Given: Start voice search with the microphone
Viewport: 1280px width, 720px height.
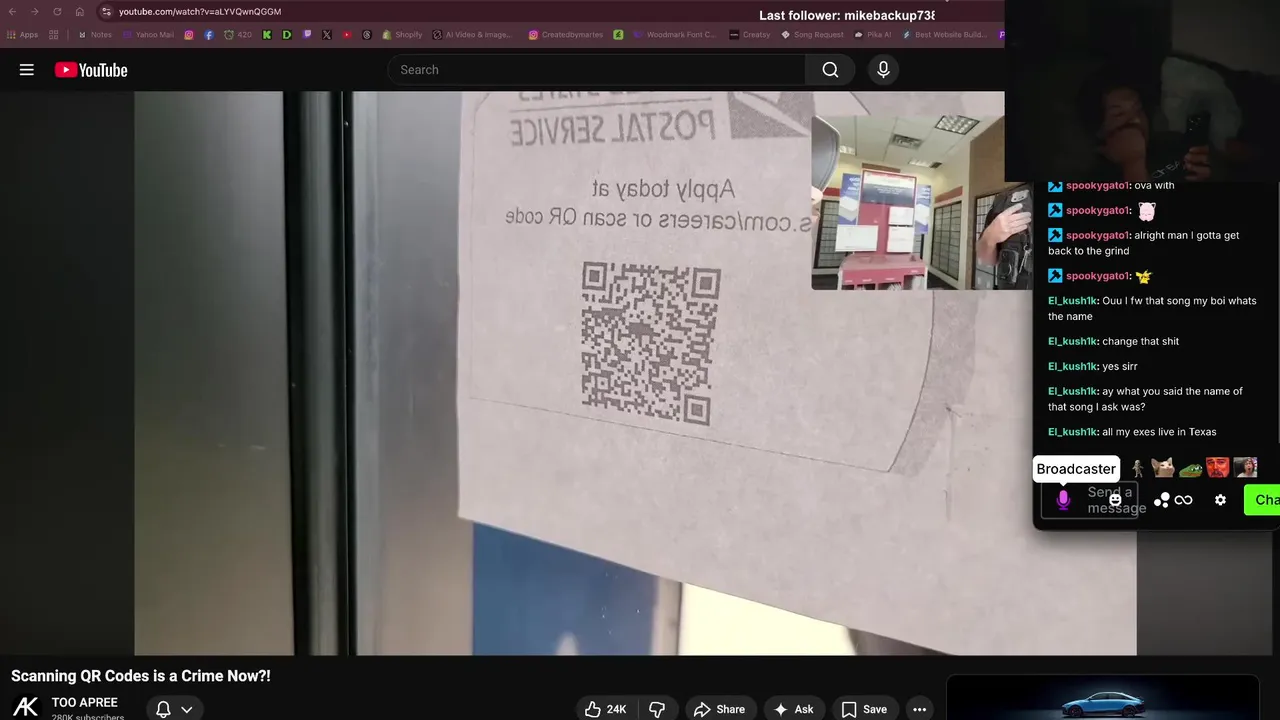Looking at the screenshot, I should 883,70.
